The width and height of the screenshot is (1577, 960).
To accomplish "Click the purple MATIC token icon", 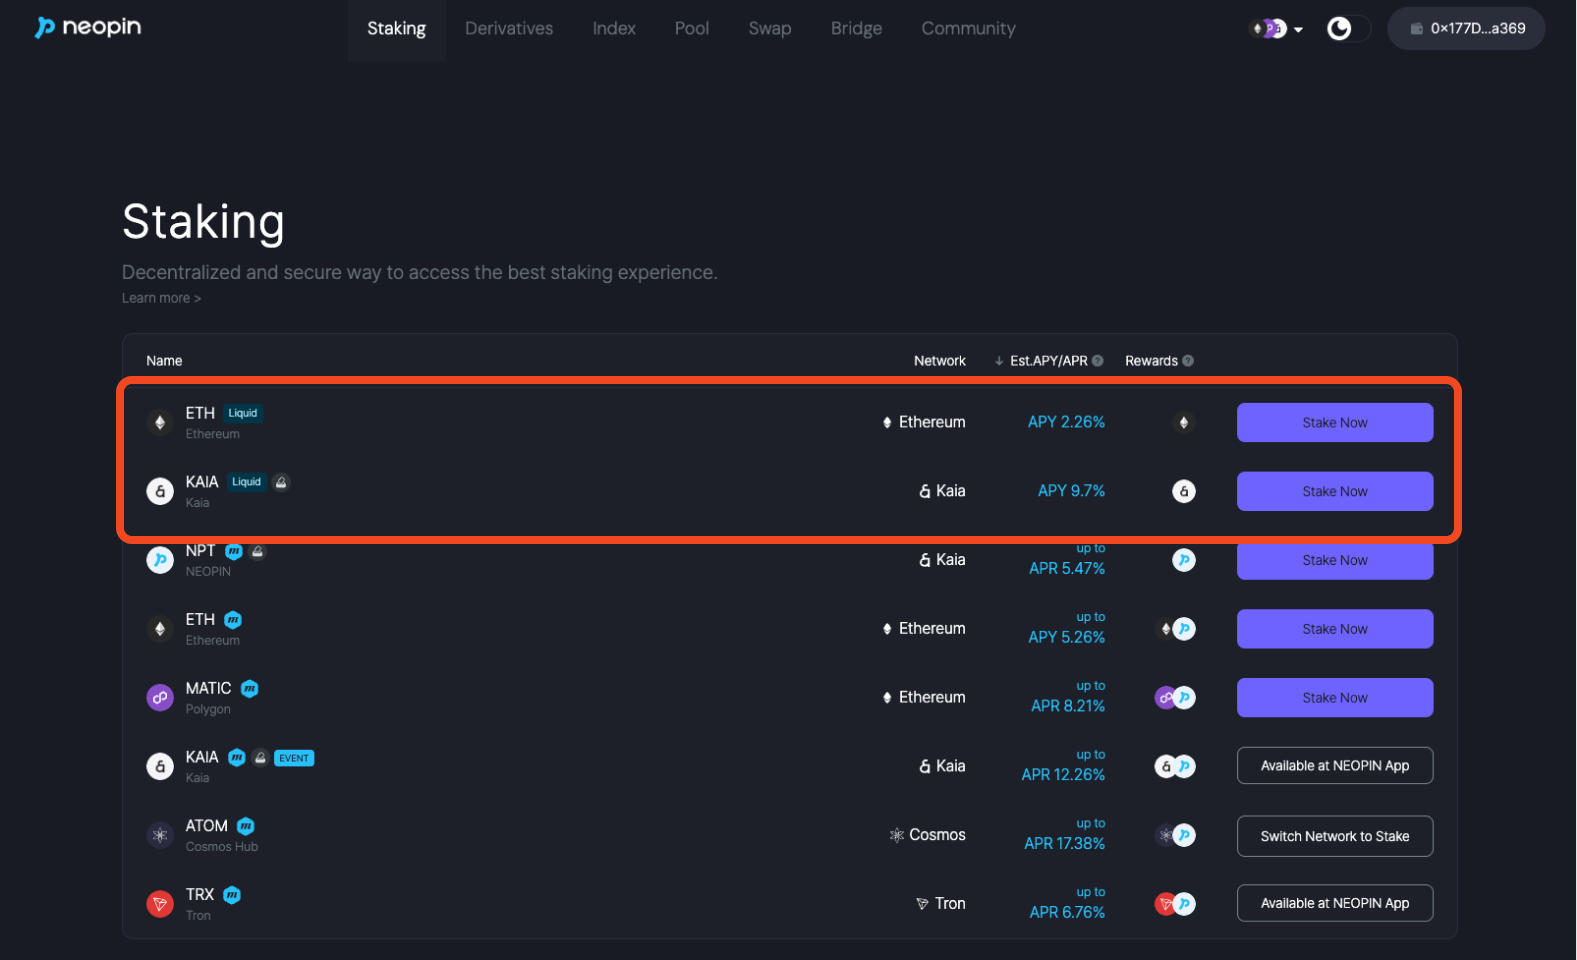I will click(x=160, y=698).
